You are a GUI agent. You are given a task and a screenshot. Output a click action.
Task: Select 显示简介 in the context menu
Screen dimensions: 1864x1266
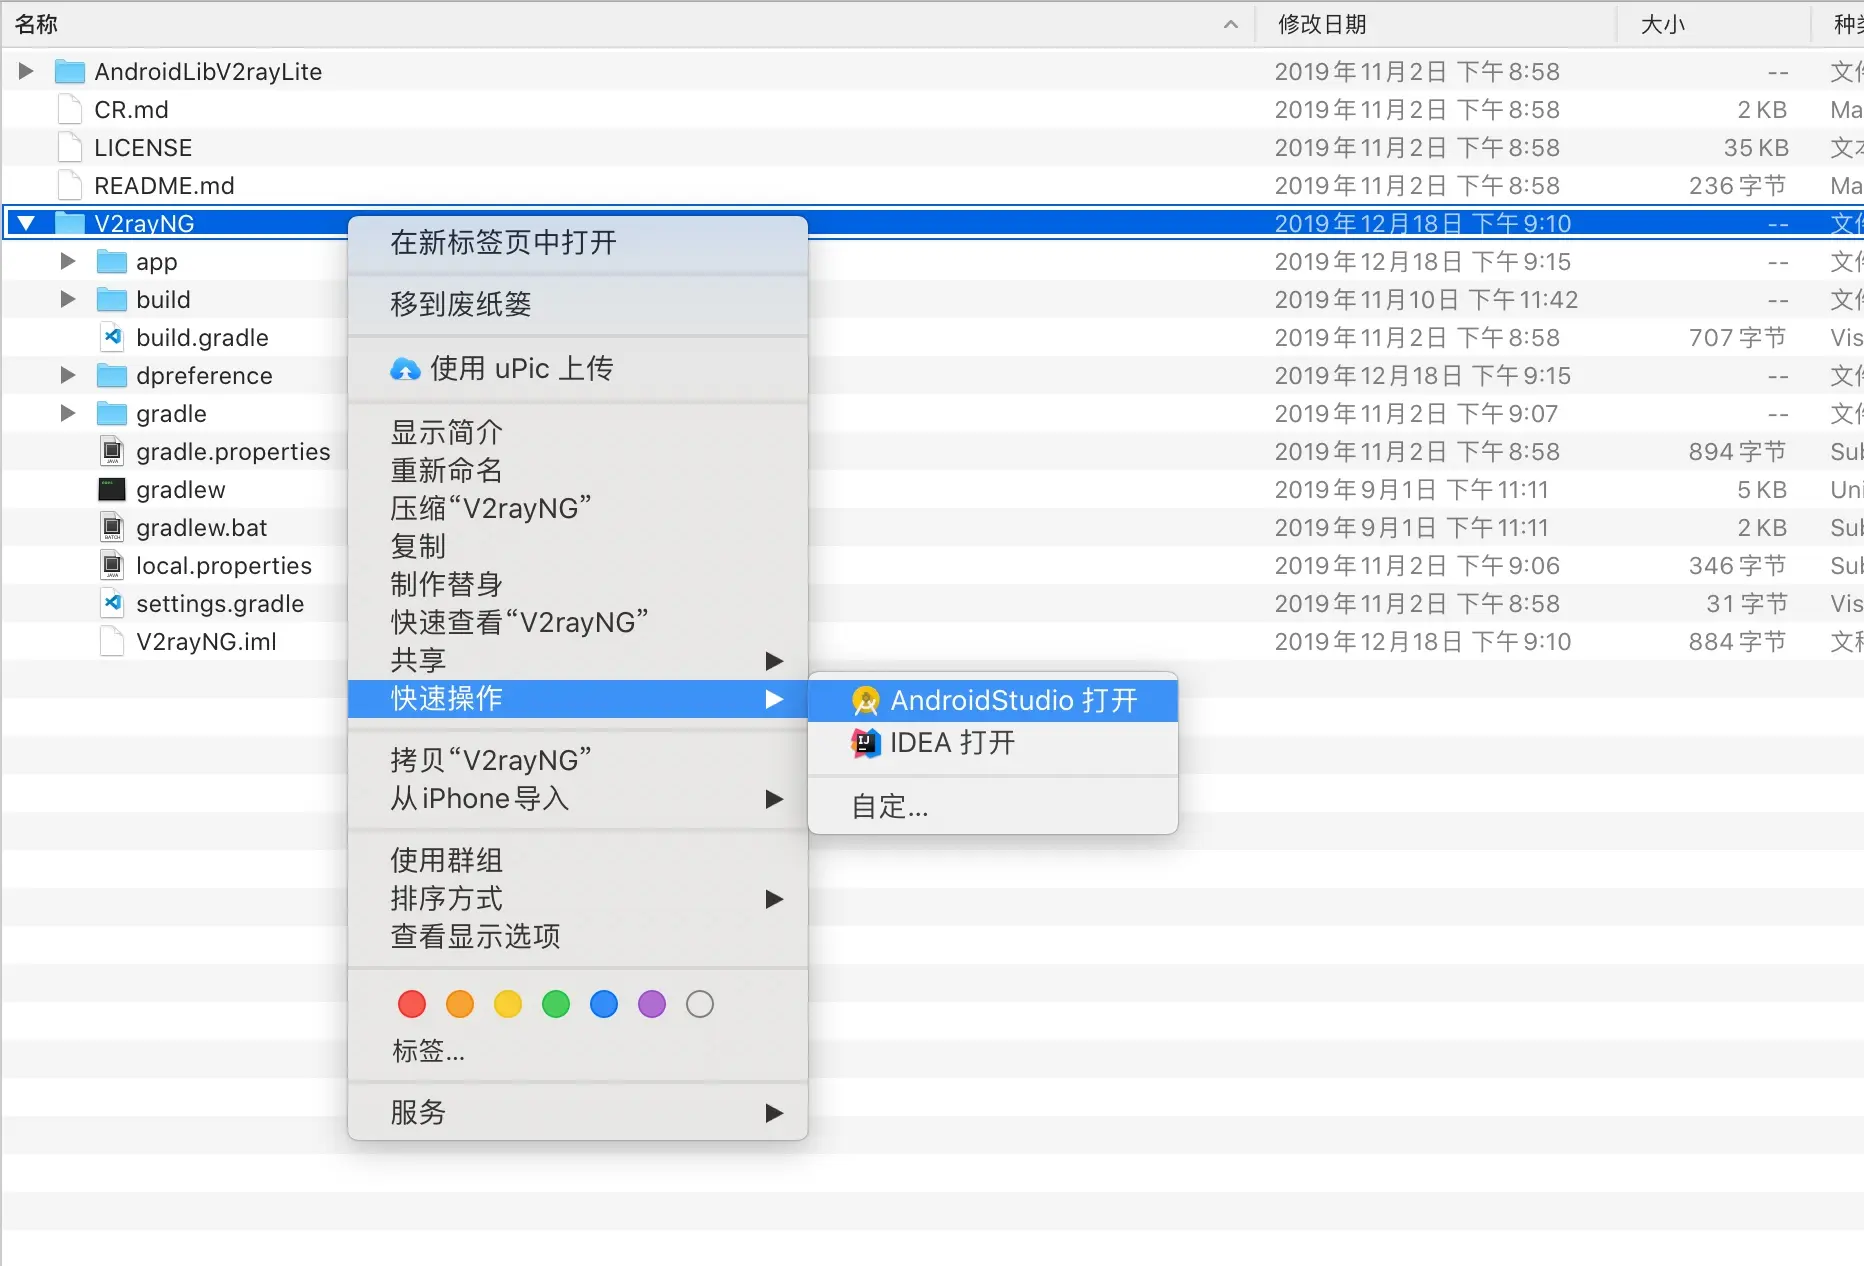point(578,433)
